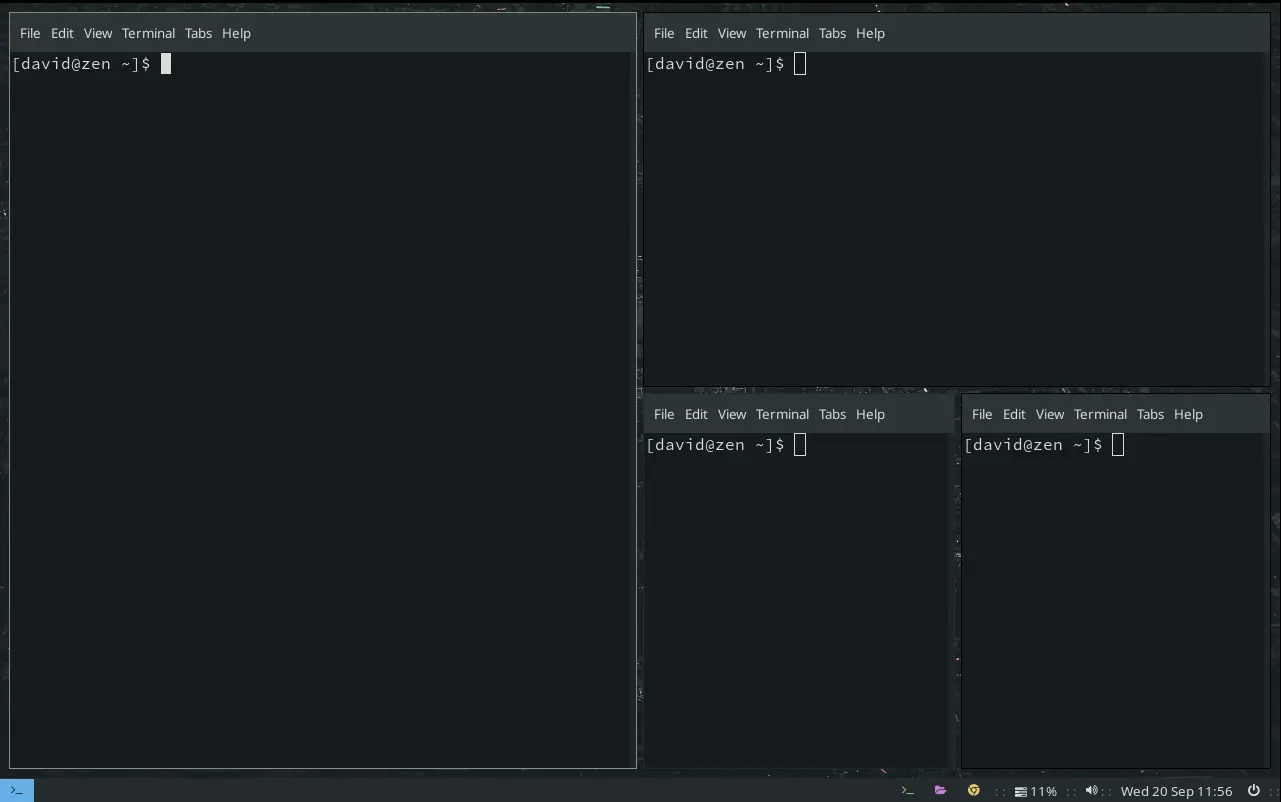The height and width of the screenshot is (802, 1281).
Task: Open View menu in the bottom-right terminal
Action: click(1050, 414)
